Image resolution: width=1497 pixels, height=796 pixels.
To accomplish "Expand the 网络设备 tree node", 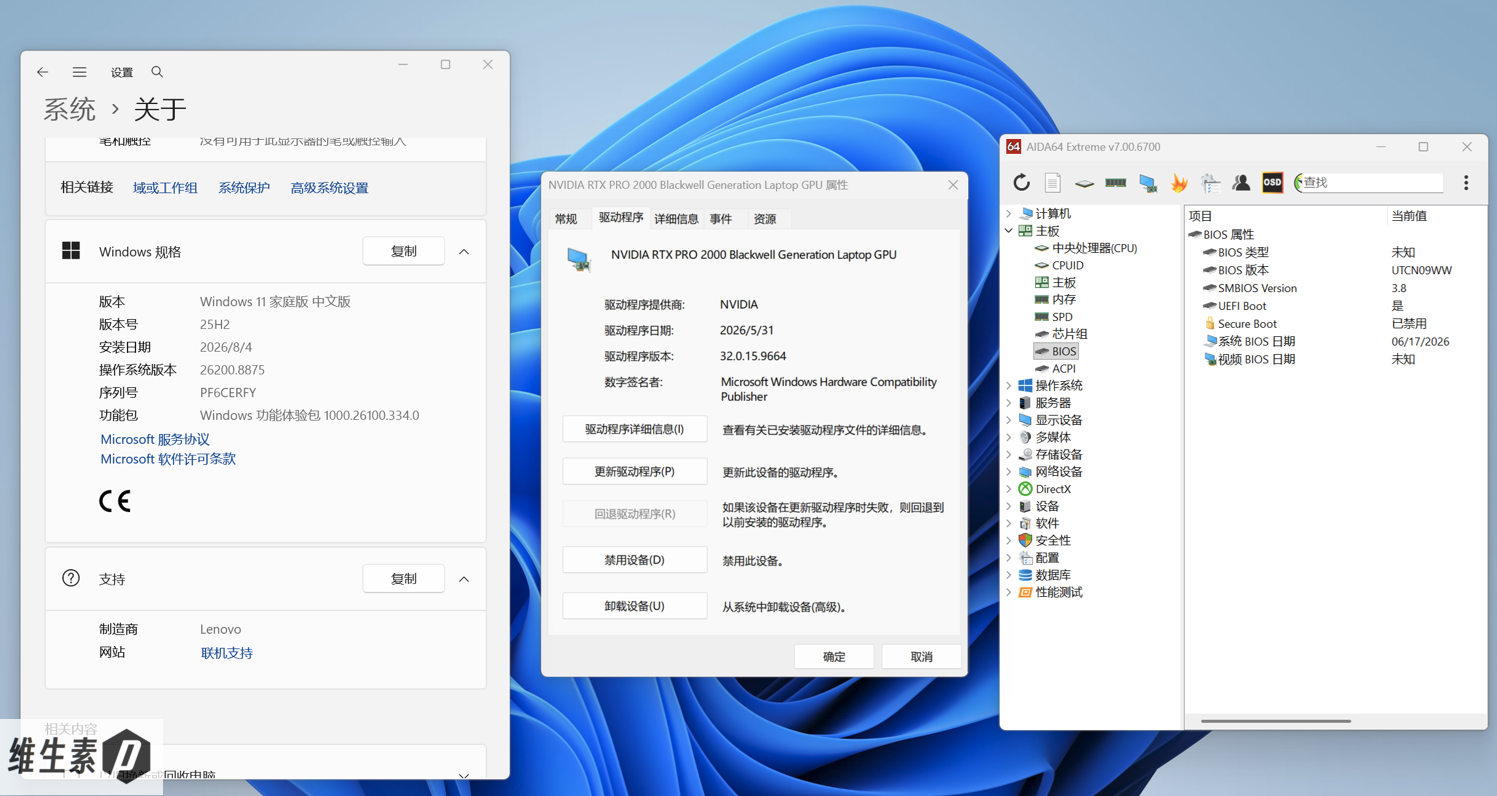I will coord(1008,472).
